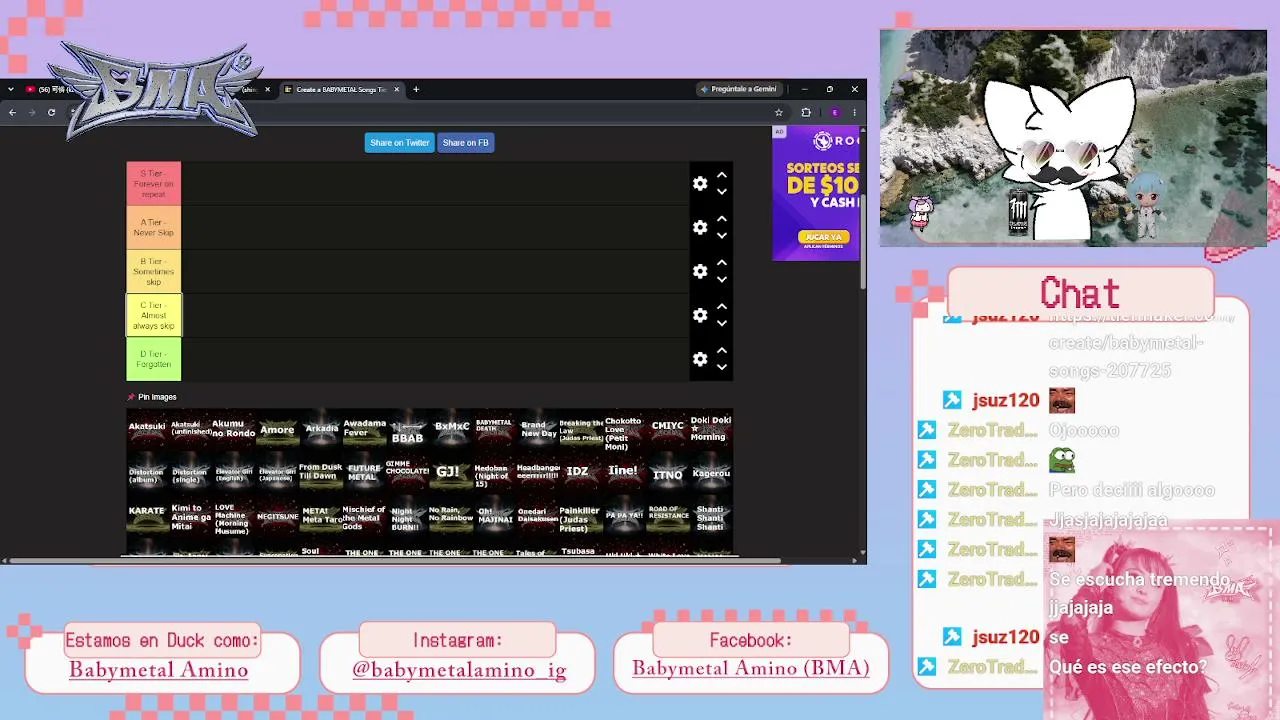Open a new browser tab
The image size is (1280, 720).
click(416, 89)
